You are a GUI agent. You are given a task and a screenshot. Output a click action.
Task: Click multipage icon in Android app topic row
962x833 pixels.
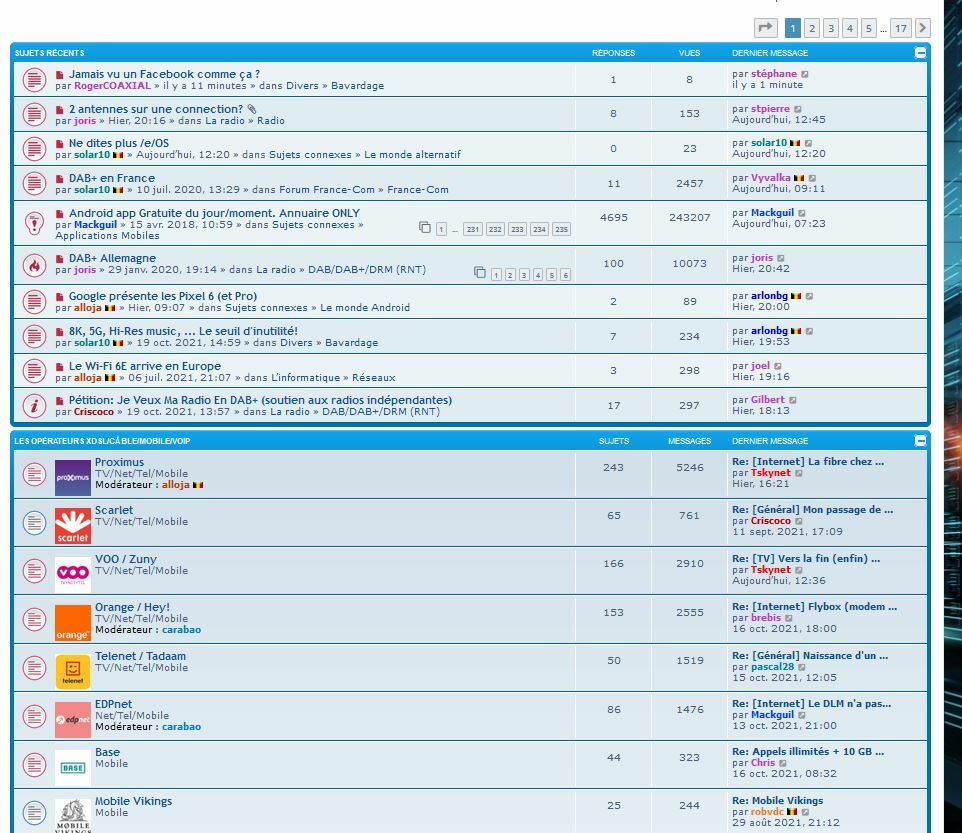tap(425, 228)
